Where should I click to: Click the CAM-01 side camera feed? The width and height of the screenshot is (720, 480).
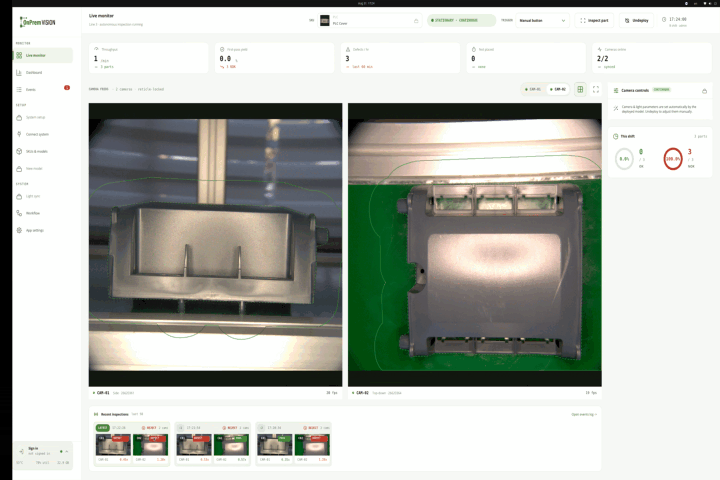(215, 244)
